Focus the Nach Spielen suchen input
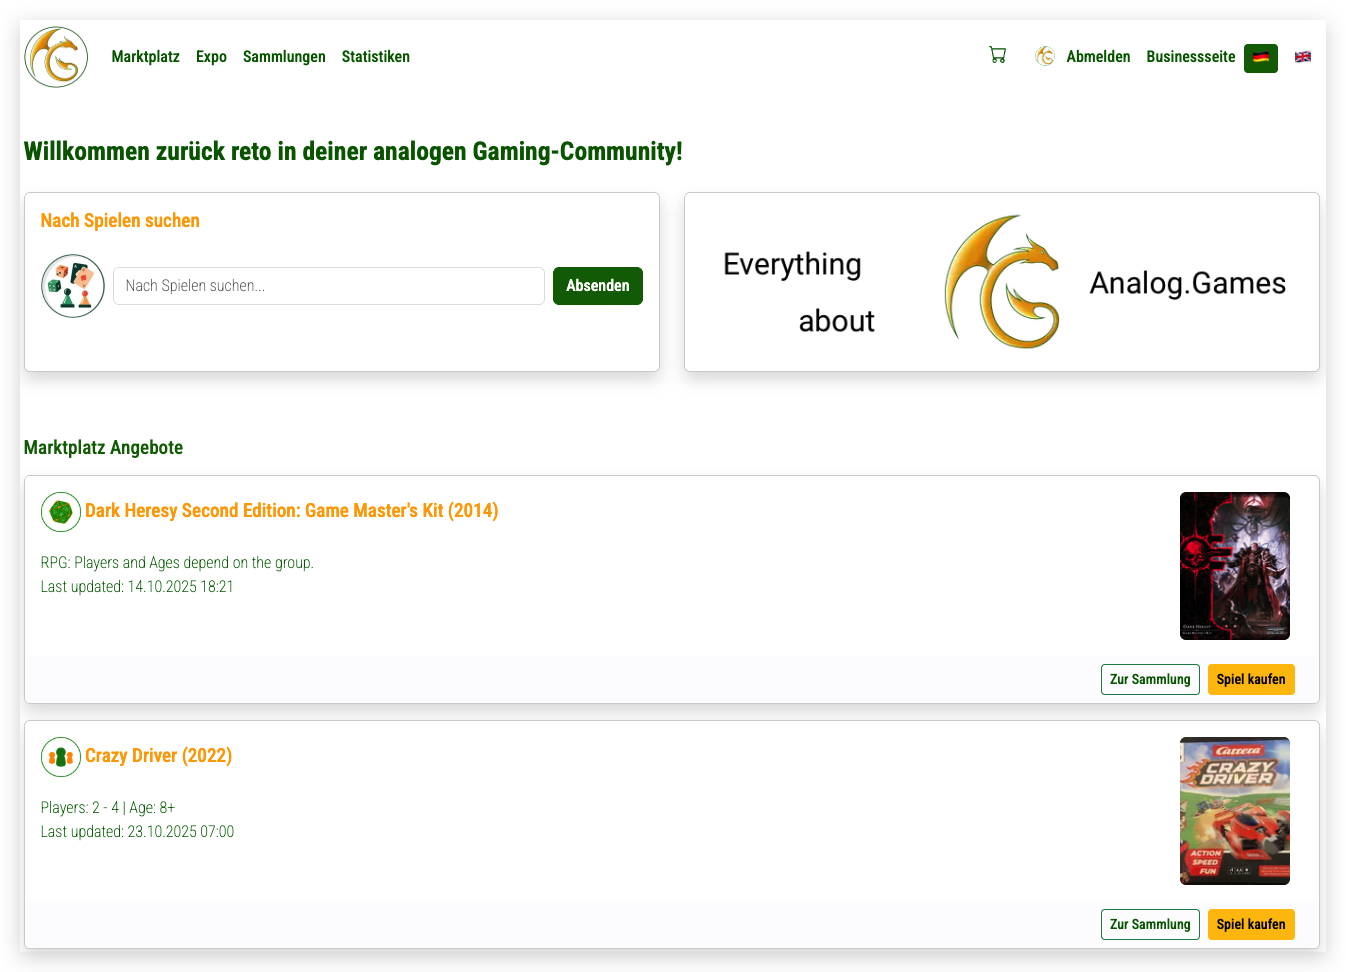Viewport: 1346px width, 972px height. click(328, 286)
